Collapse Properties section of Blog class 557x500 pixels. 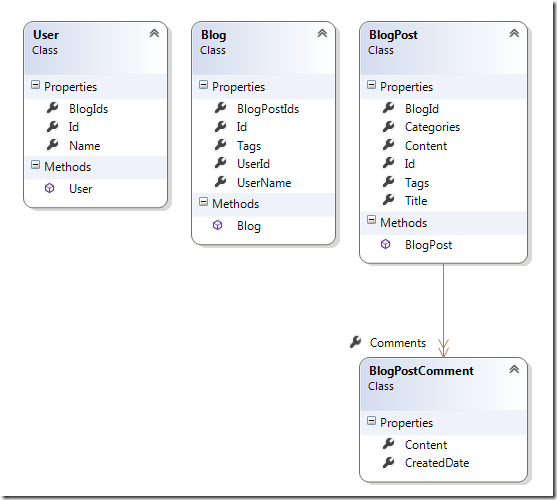[x=203, y=85]
